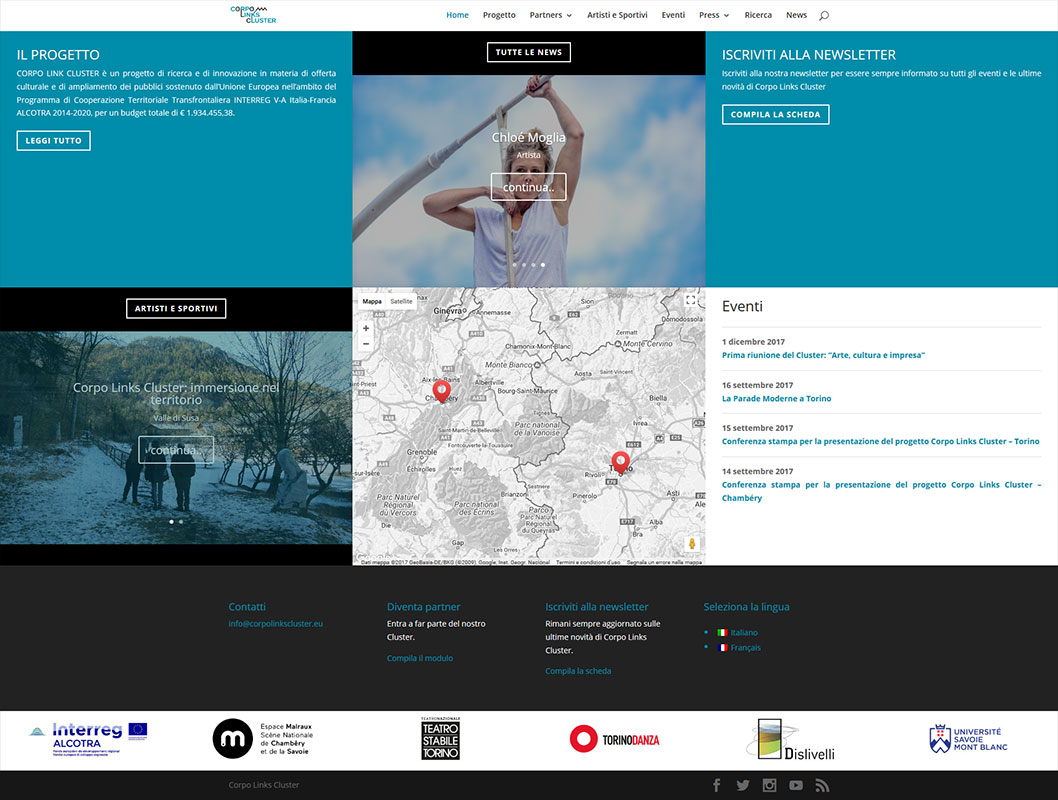Click Corpo Links Cluster immersione nel territorio title
Viewport: 1058px width, 800px height.
point(176,393)
